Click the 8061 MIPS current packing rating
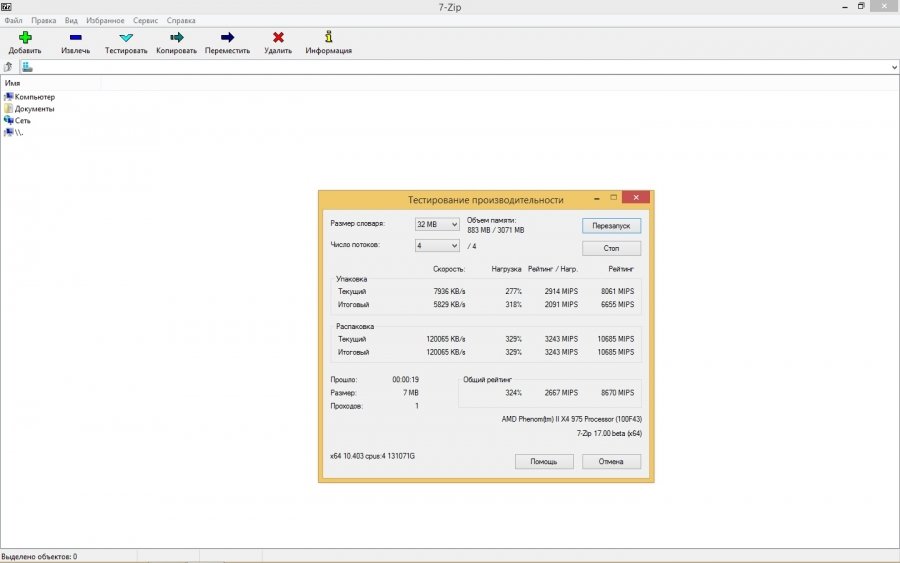 point(617,292)
